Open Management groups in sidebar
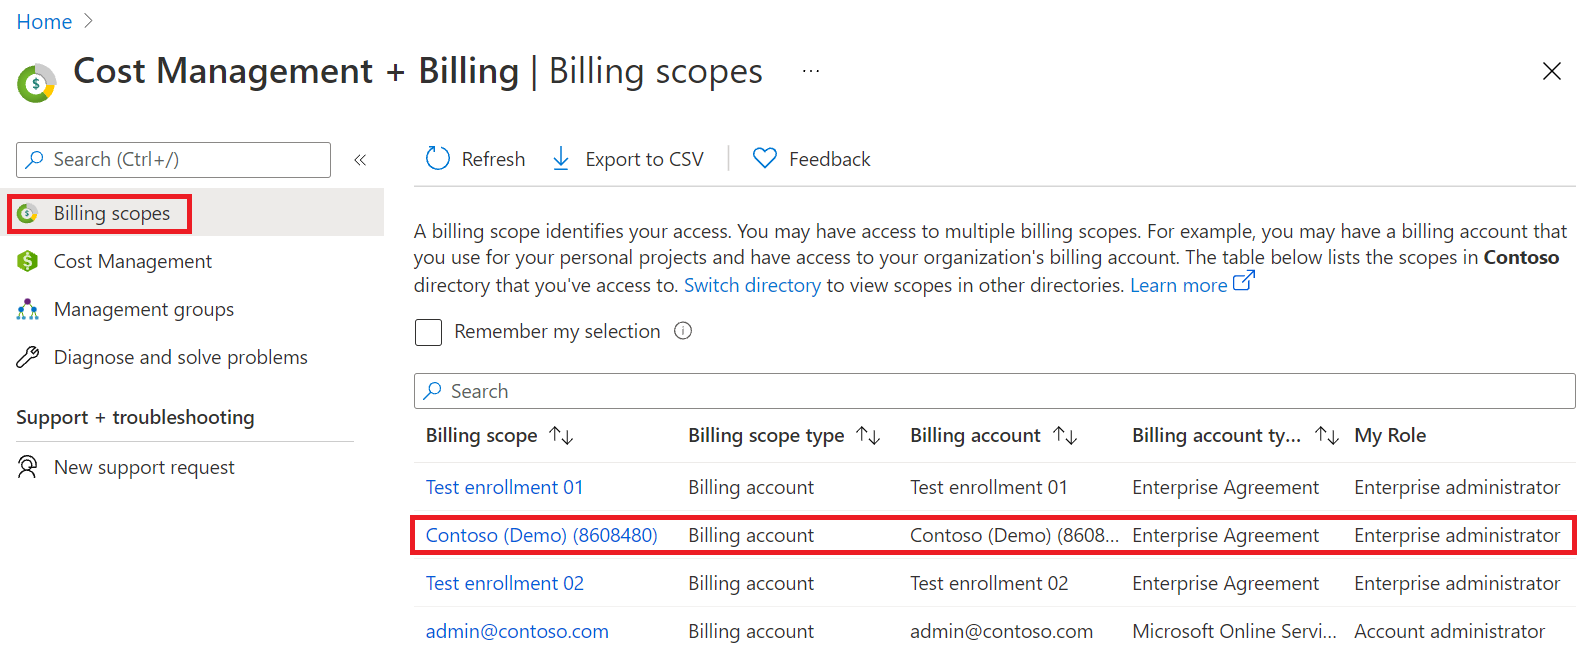The height and width of the screenshot is (651, 1590). pos(143,309)
